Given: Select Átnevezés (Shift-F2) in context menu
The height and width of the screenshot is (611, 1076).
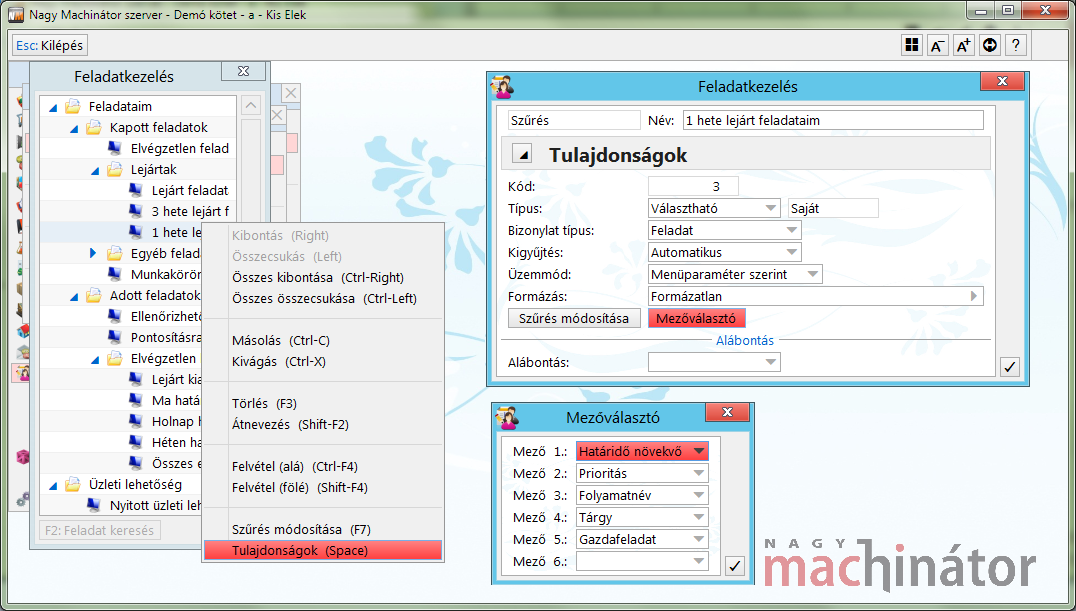Looking at the screenshot, I should (x=323, y=424).
